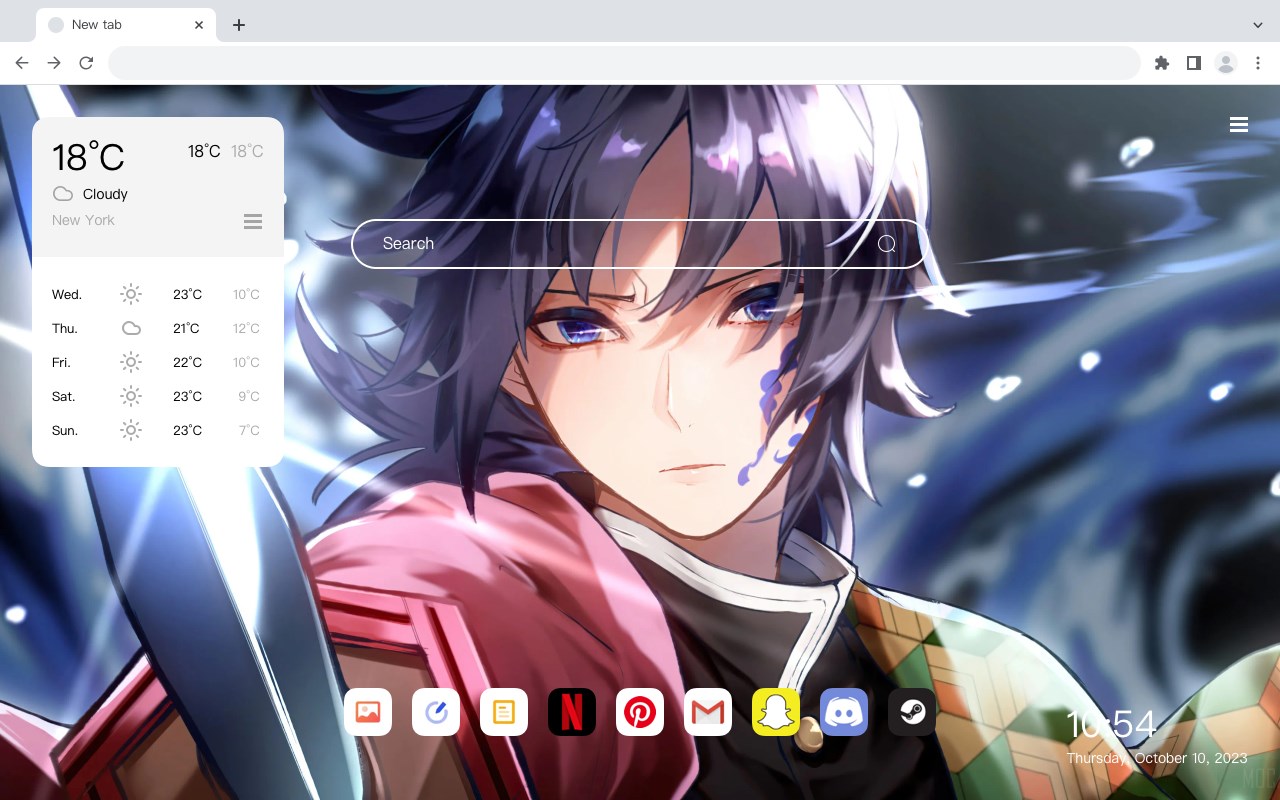
Task: Open the wallpaper gallery shortcut icon
Action: 368,712
